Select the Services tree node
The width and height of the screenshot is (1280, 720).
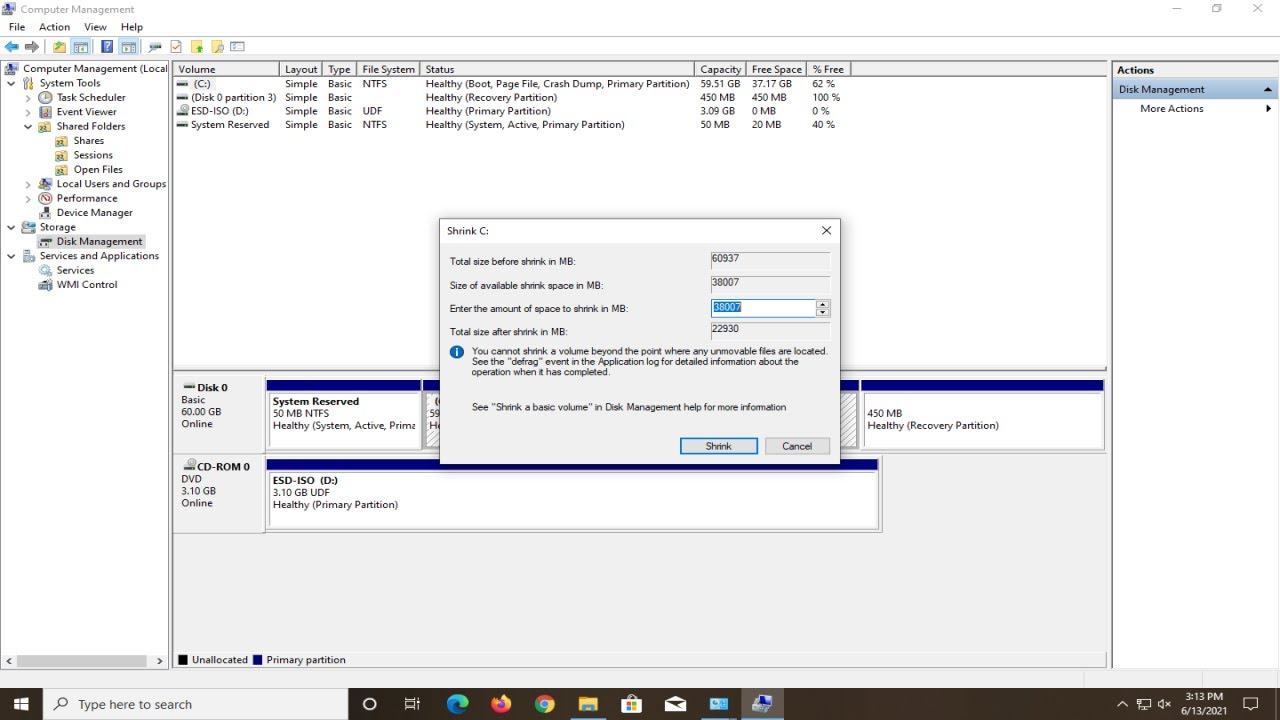75,270
